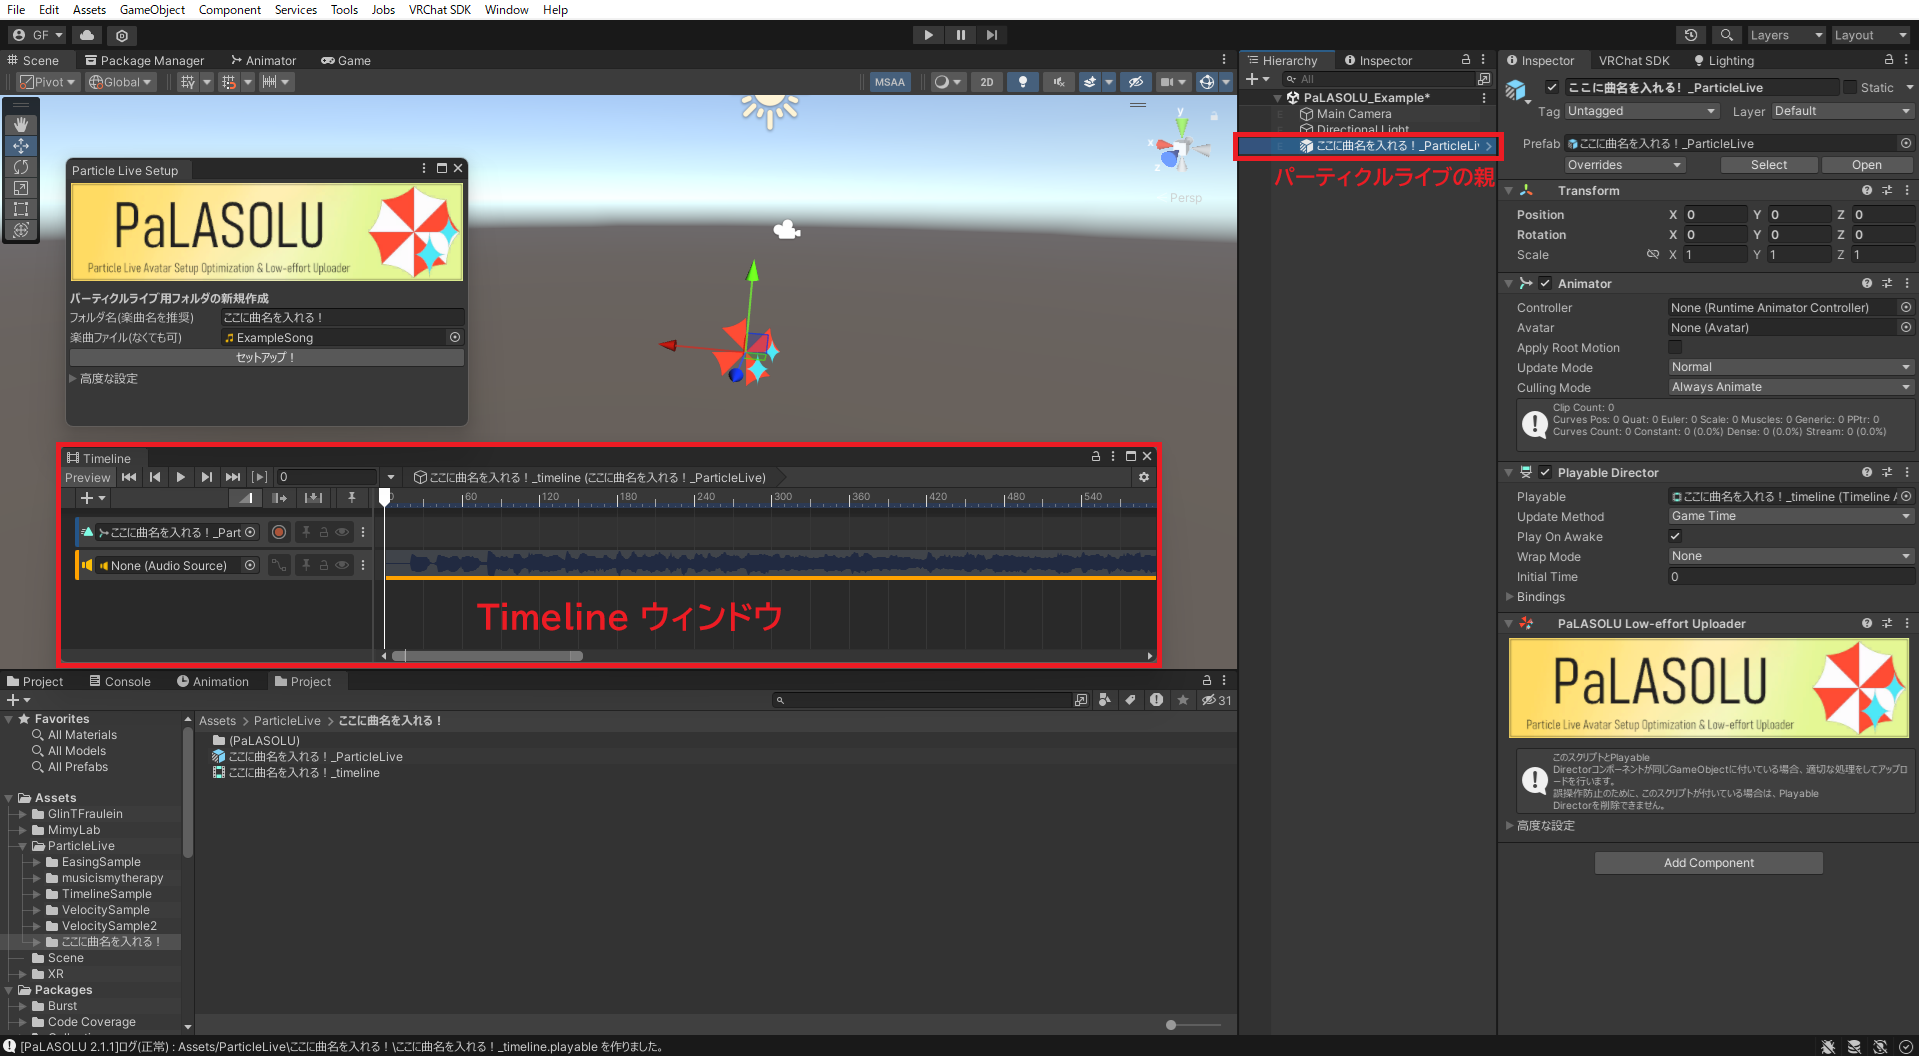The image size is (1919, 1056).
Task: Open the GameObject menu in the menu bar
Action: click(x=151, y=10)
